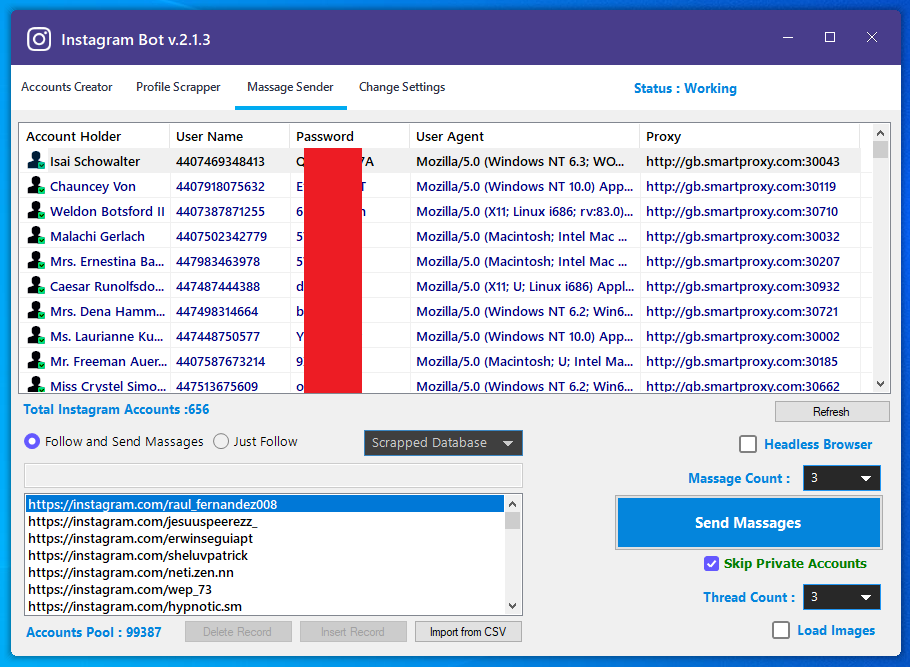This screenshot has height=667, width=910.
Task: Click user icon beside Caesar Runolfsdo...
Action: point(36,285)
